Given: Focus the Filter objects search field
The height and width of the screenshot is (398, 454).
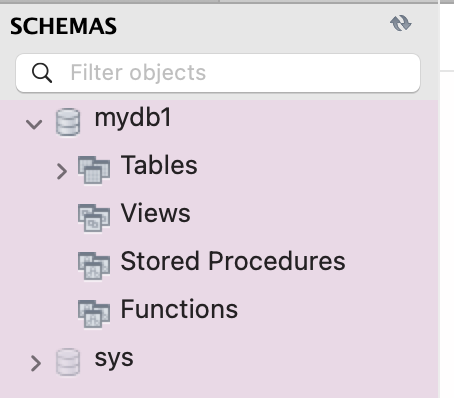Looking at the screenshot, I should click(218, 73).
